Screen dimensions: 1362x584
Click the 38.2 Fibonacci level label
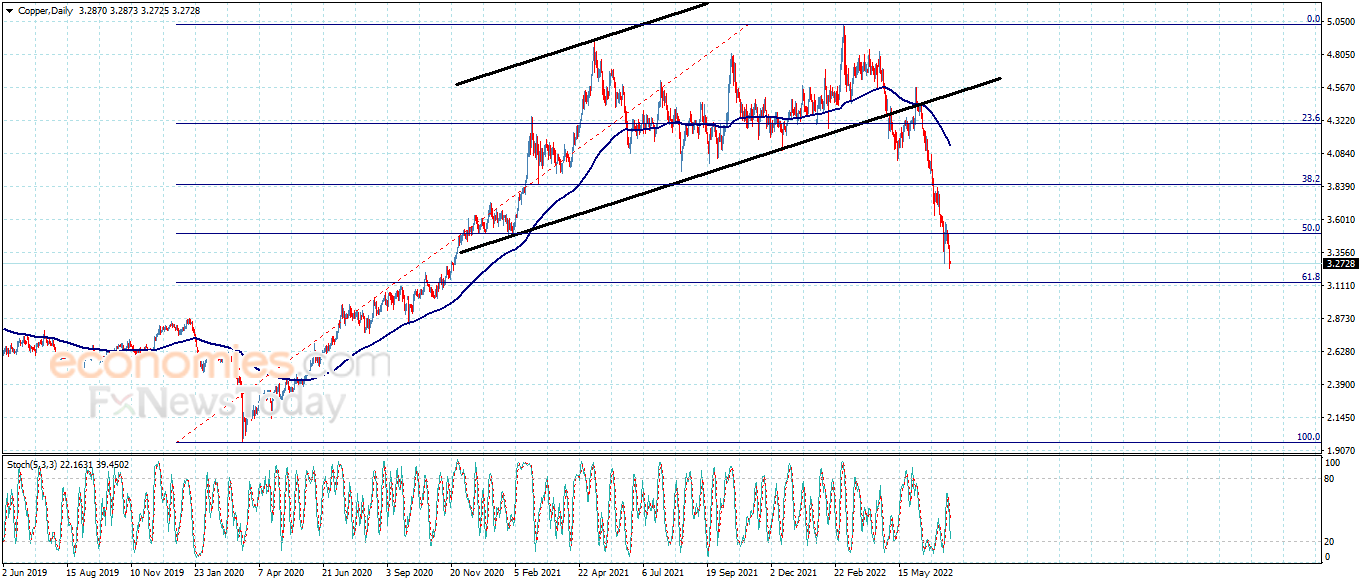pyautogui.click(x=1311, y=179)
